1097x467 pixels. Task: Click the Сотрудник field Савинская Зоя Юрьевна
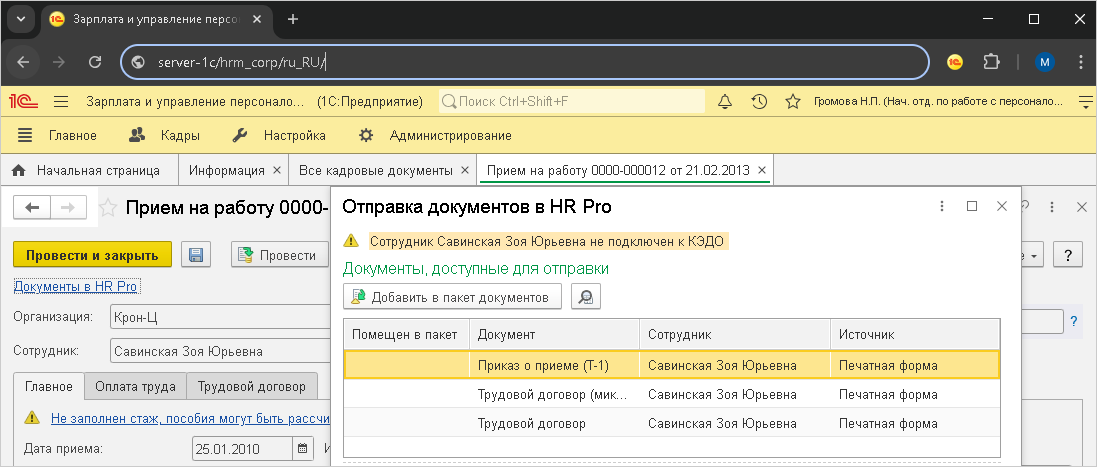coord(220,352)
